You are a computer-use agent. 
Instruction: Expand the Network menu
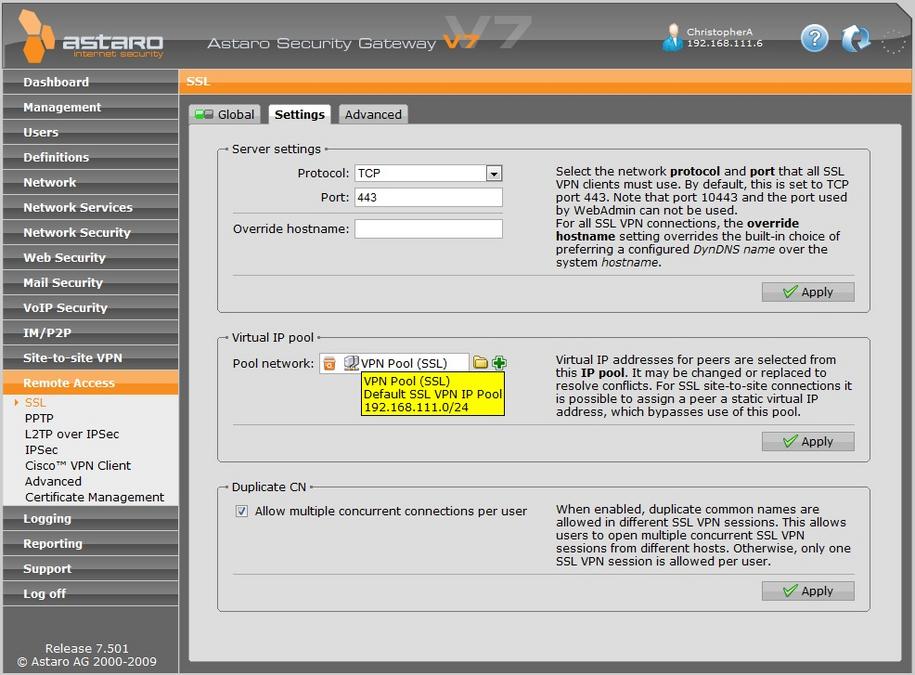click(x=91, y=183)
